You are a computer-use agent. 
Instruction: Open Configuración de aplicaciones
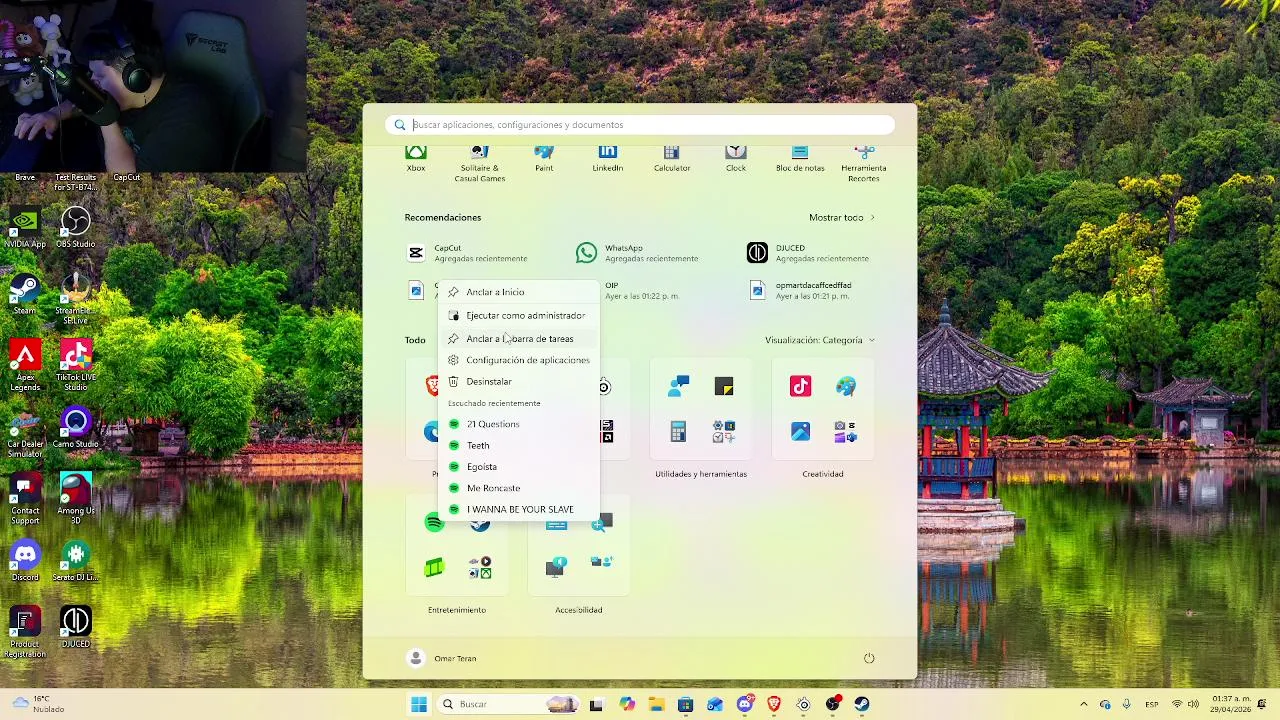[519, 360]
